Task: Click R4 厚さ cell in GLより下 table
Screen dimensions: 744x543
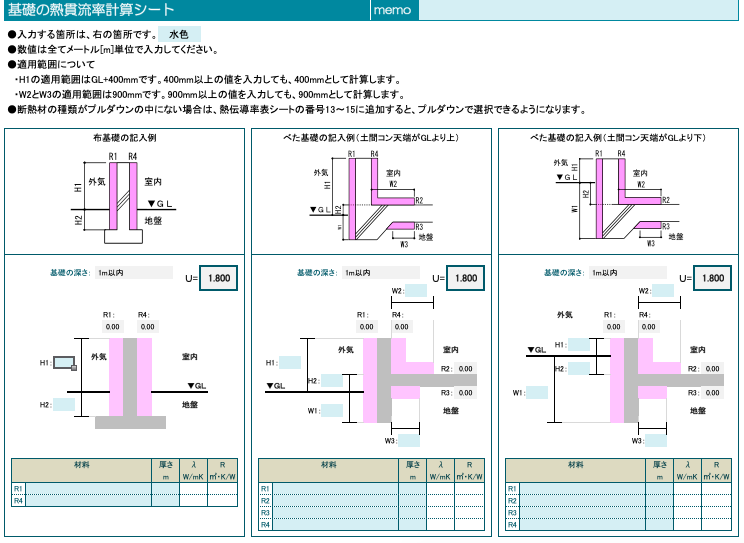Action: [660, 524]
